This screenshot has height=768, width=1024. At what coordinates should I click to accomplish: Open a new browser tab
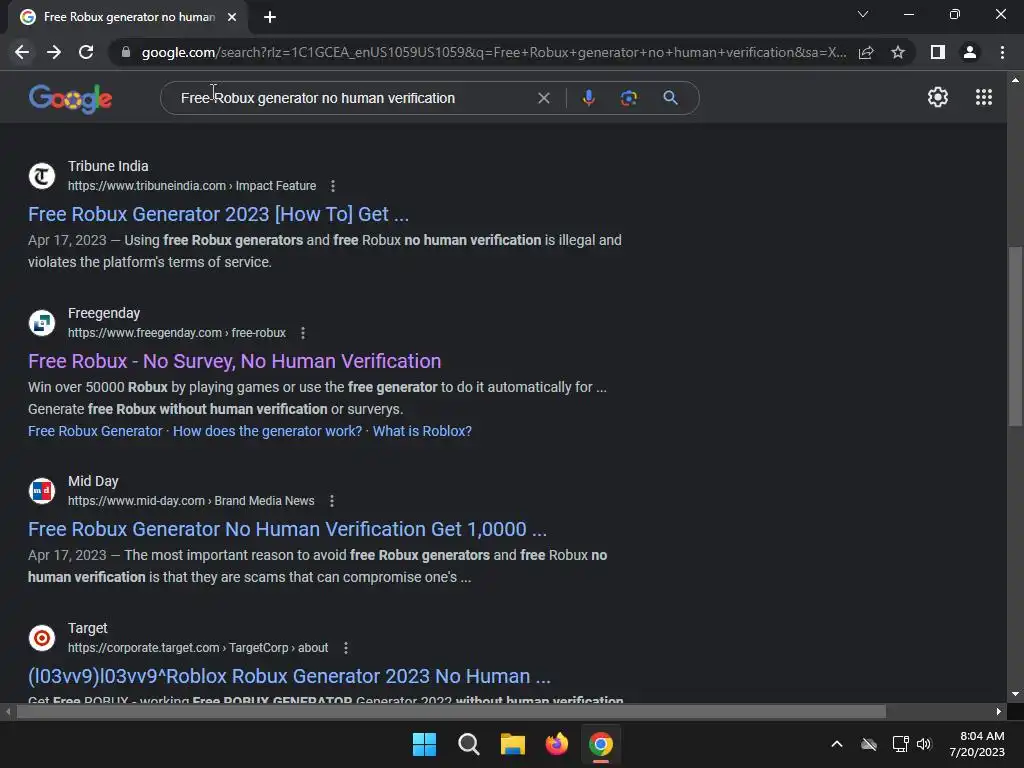pos(270,17)
